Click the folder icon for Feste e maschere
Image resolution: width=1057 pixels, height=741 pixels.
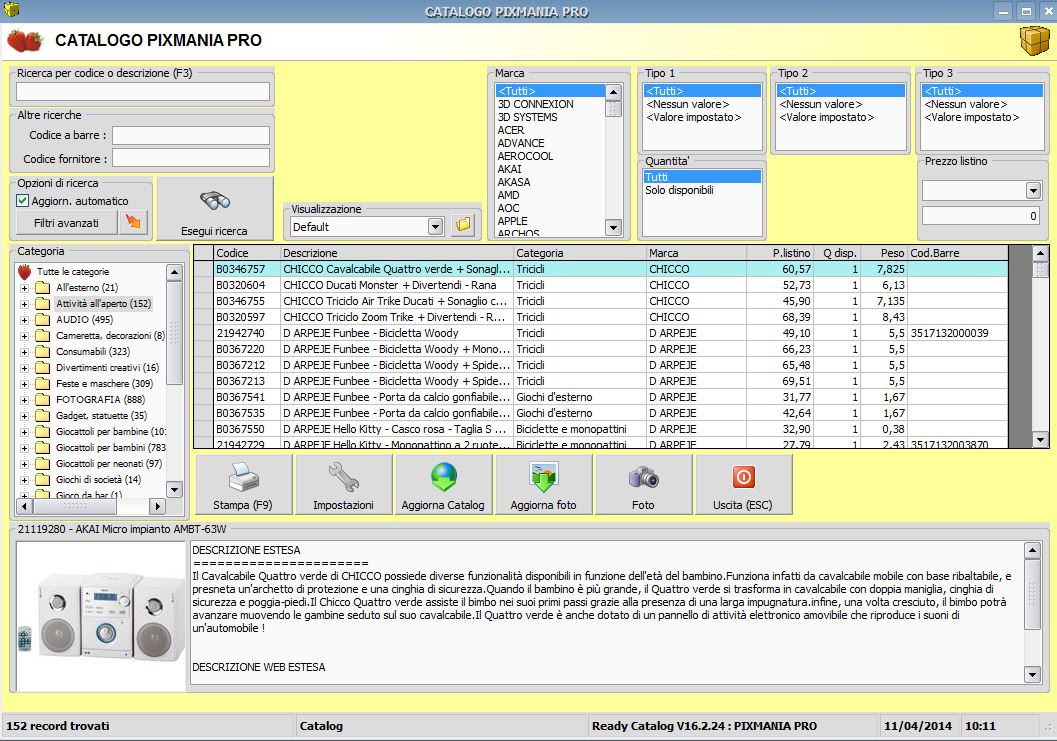(42, 384)
